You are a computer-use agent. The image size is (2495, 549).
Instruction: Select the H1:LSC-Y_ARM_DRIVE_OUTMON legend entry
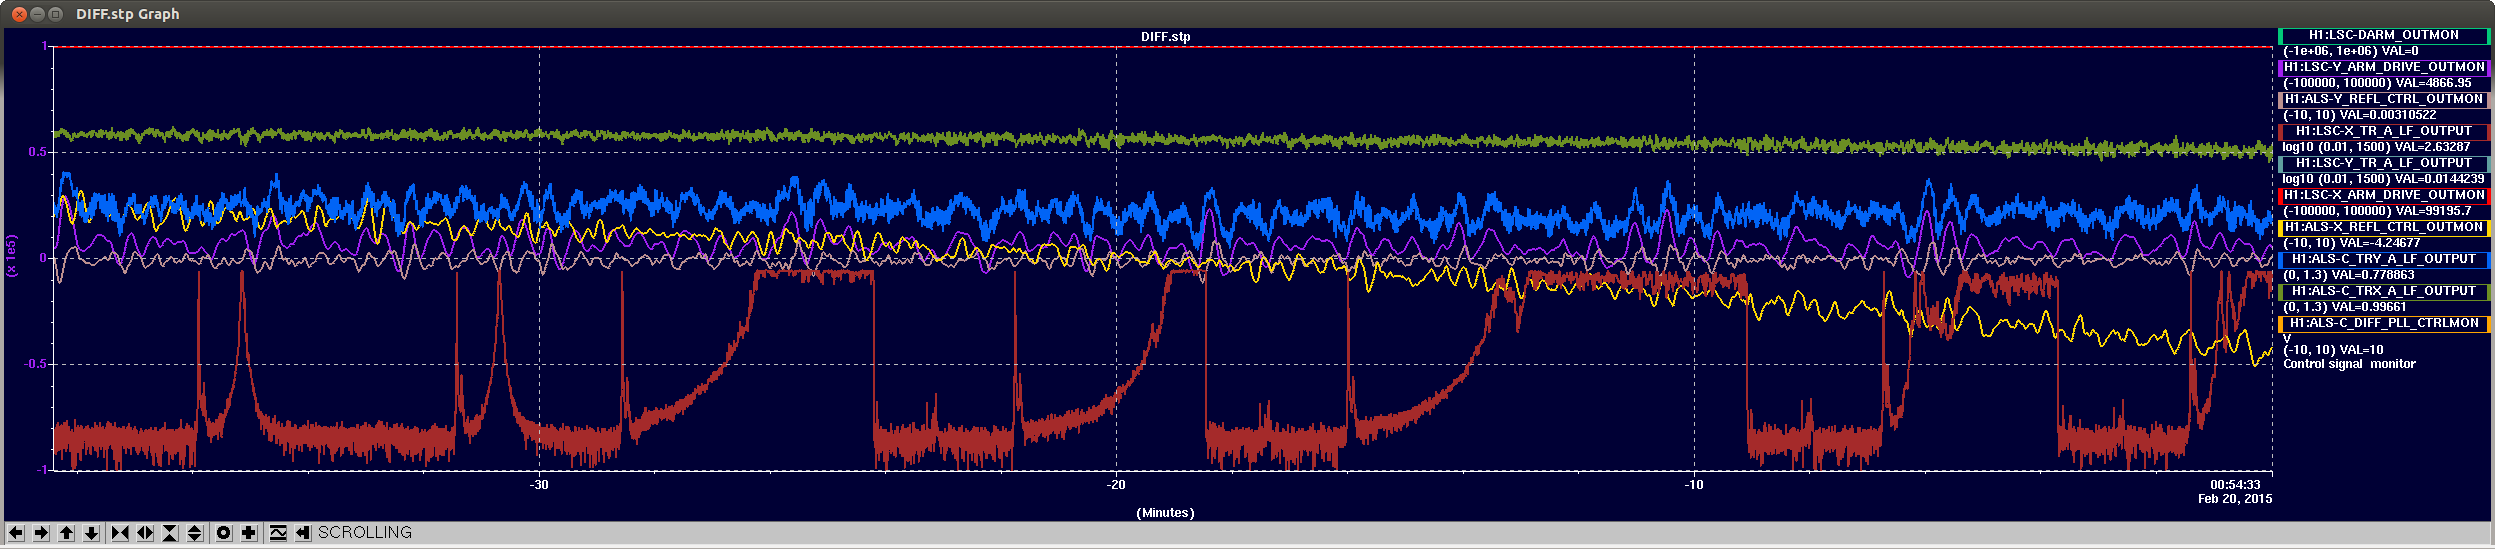click(x=2383, y=67)
